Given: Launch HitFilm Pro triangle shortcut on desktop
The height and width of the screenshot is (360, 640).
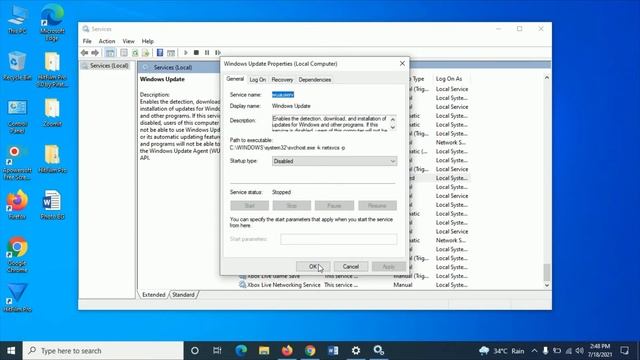Looking at the screenshot, I should coord(17,298).
